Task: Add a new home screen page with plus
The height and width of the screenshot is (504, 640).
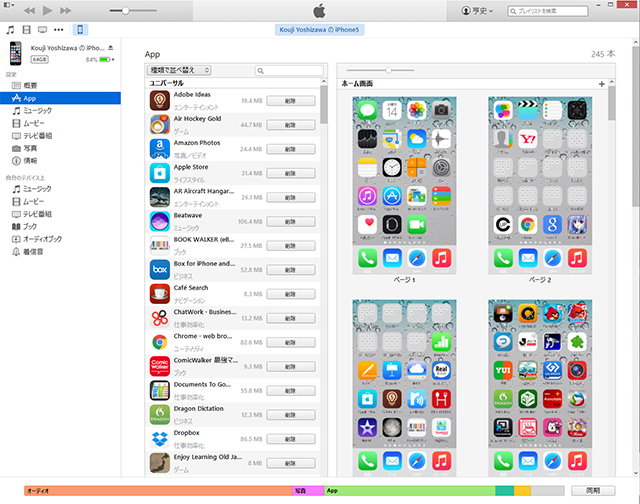Action: click(x=601, y=84)
